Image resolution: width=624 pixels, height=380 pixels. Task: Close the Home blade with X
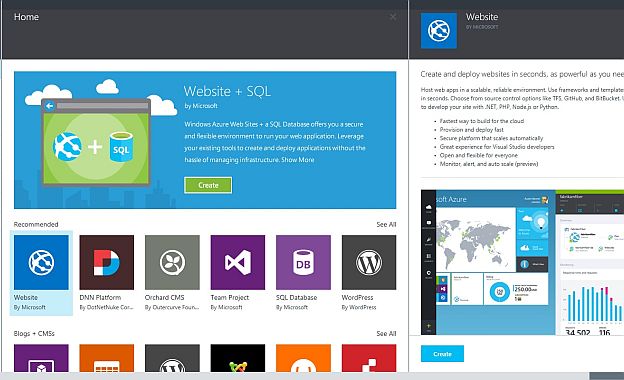[x=393, y=17]
